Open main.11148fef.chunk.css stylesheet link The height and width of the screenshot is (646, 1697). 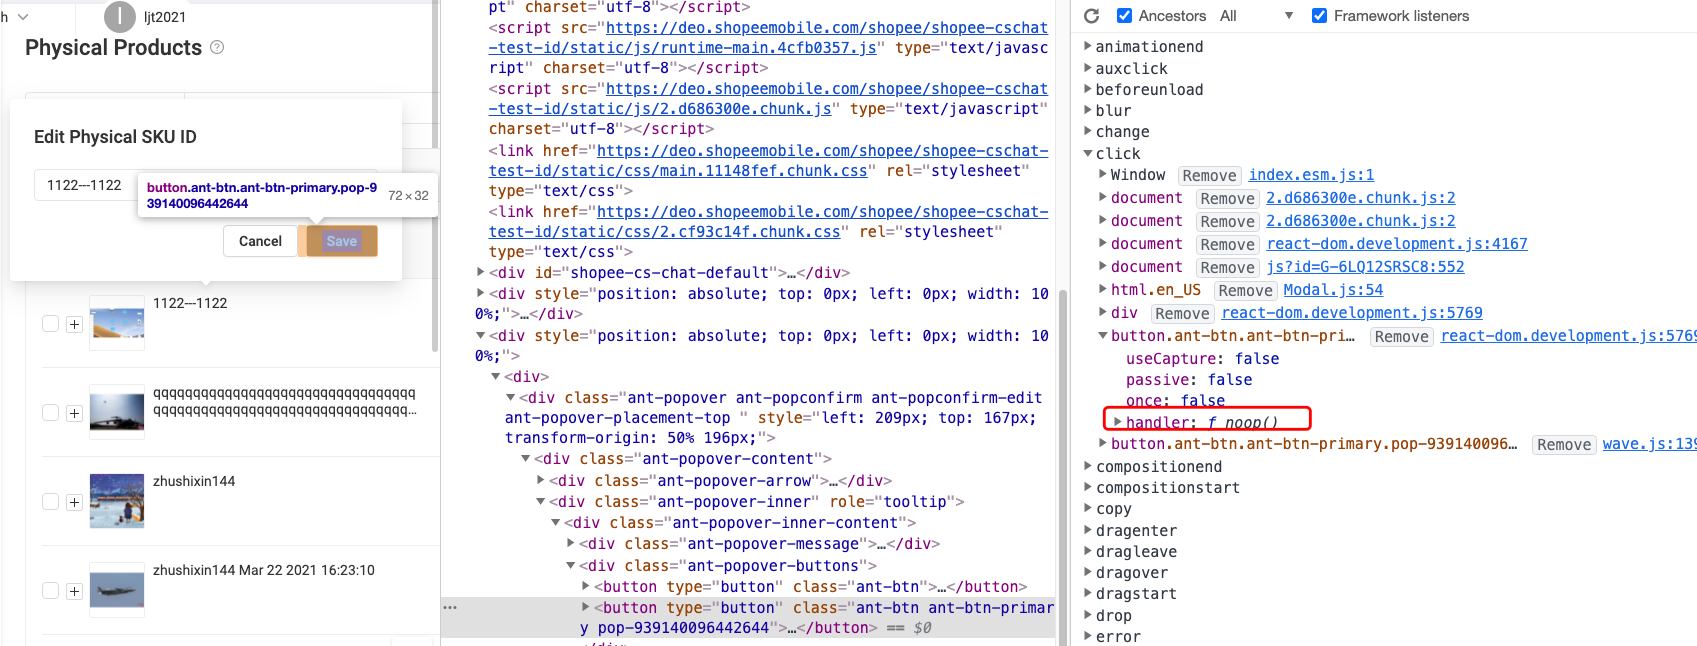768,160
